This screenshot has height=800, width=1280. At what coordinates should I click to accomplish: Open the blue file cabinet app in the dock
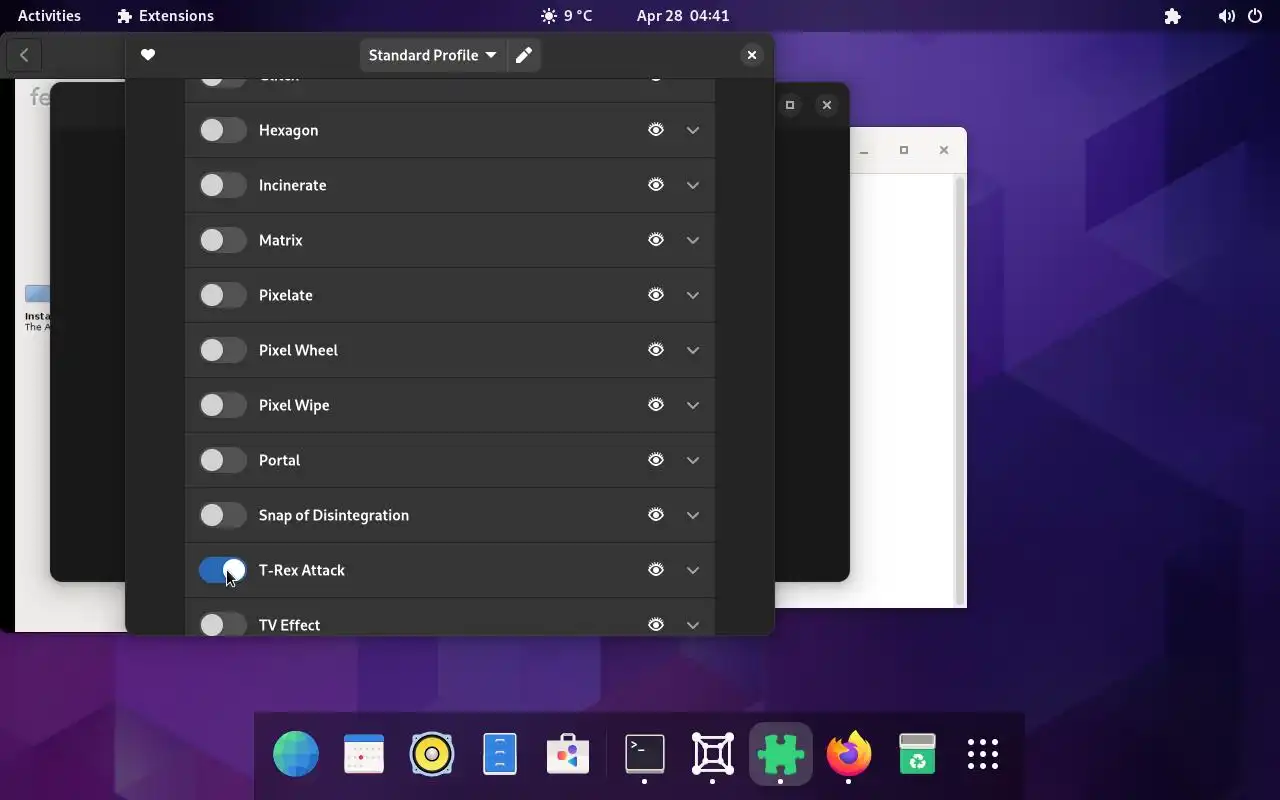[500, 754]
